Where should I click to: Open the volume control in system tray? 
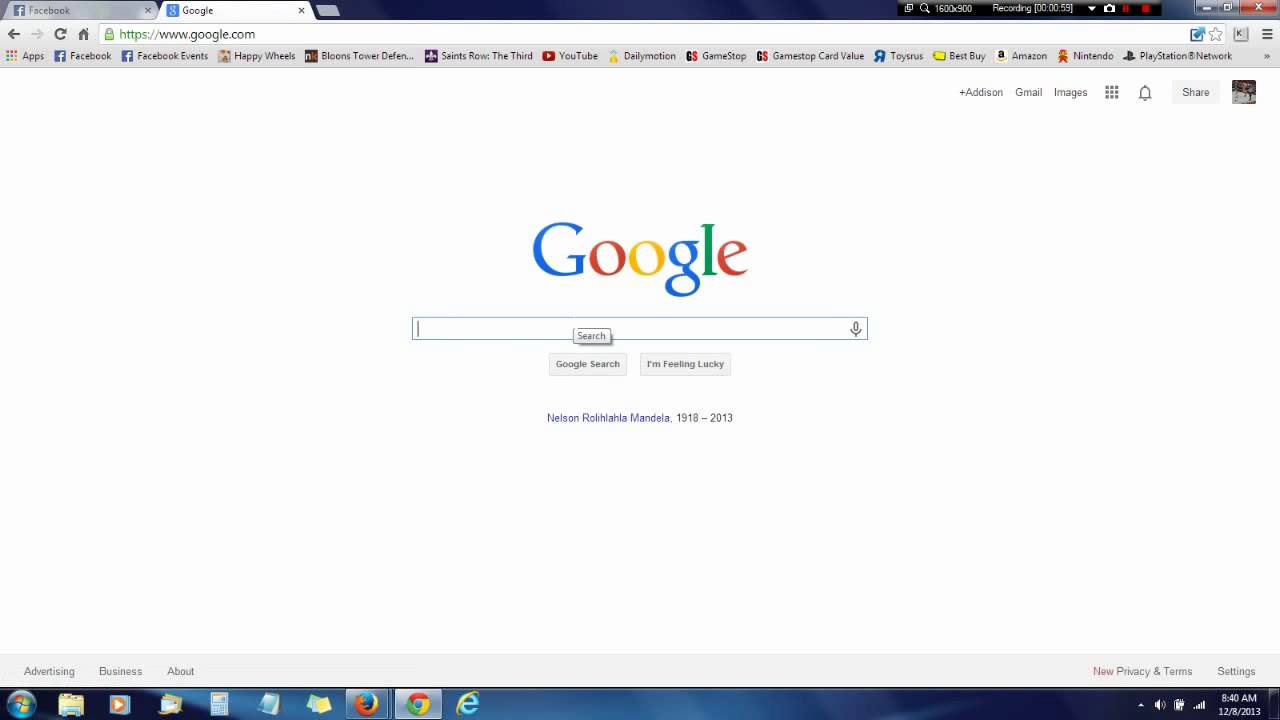point(1160,705)
